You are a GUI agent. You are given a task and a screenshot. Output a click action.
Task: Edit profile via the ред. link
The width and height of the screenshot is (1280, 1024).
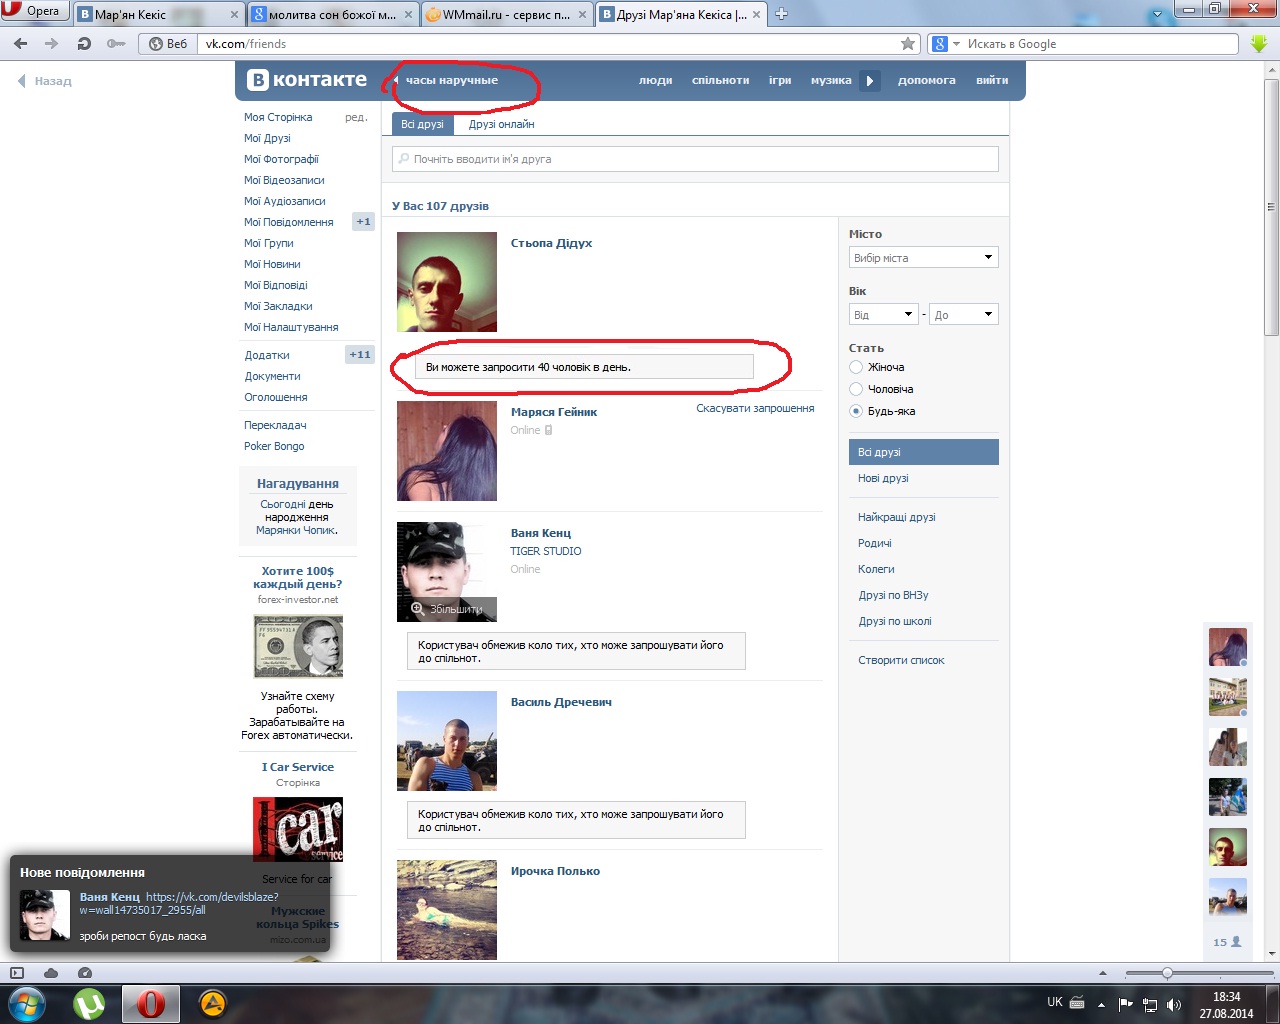[x=356, y=118]
